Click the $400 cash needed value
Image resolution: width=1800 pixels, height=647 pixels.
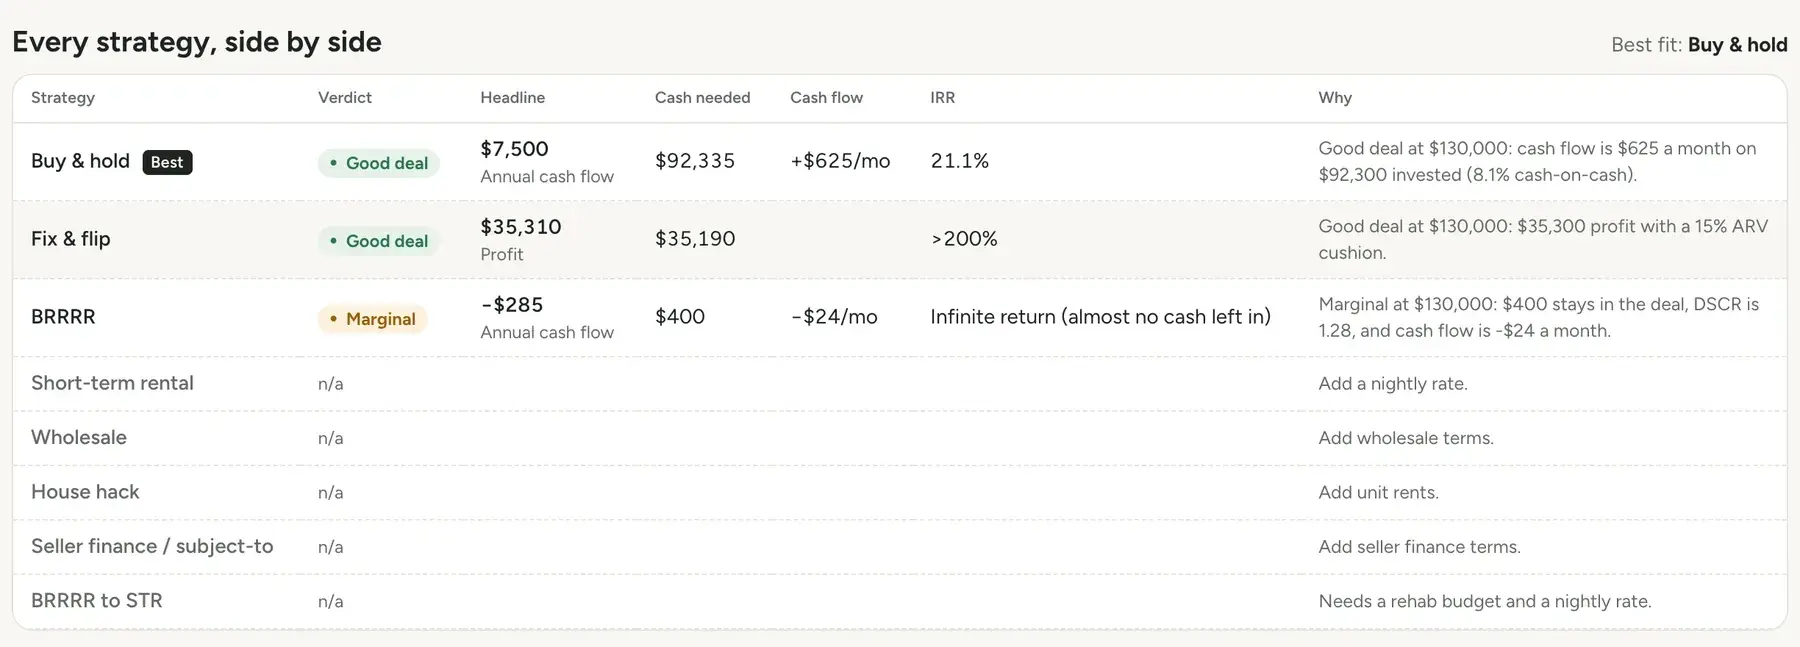point(680,317)
